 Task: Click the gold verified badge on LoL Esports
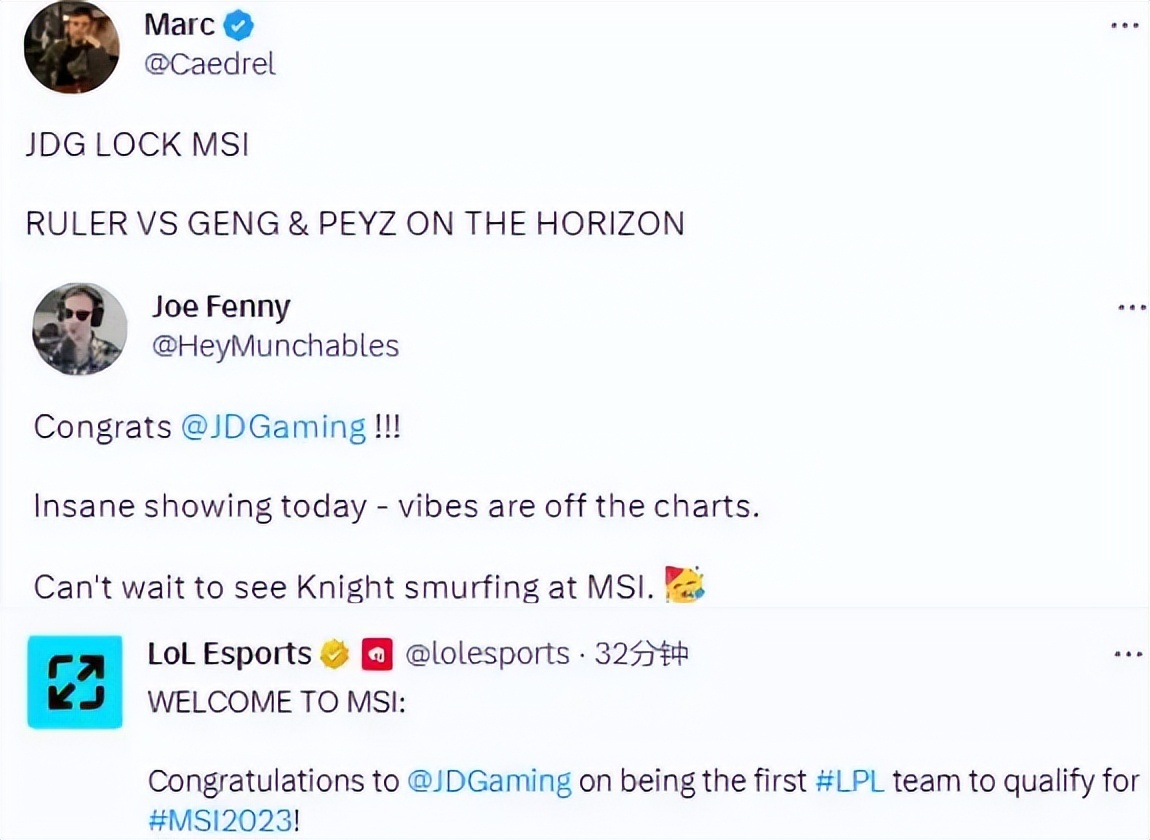pos(334,655)
